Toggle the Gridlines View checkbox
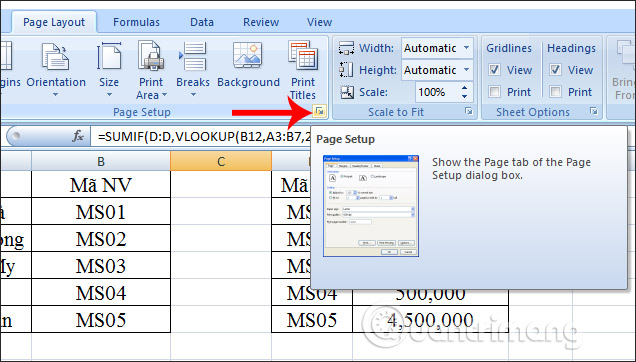Image resolution: width=636 pixels, height=362 pixels. pyautogui.click(x=494, y=70)
